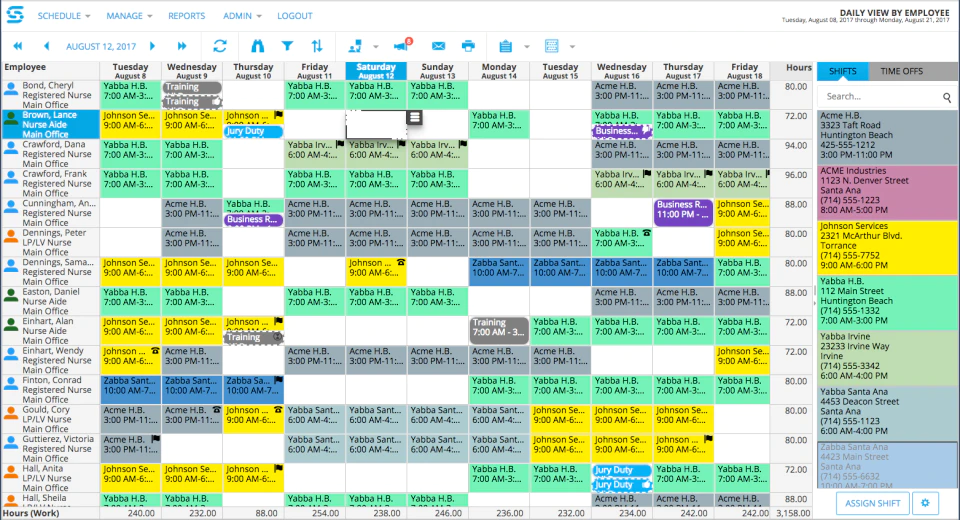Open messages with the envelope icon
The height and width of the screenshot is (520, 960).
click(x=438, y=46)
